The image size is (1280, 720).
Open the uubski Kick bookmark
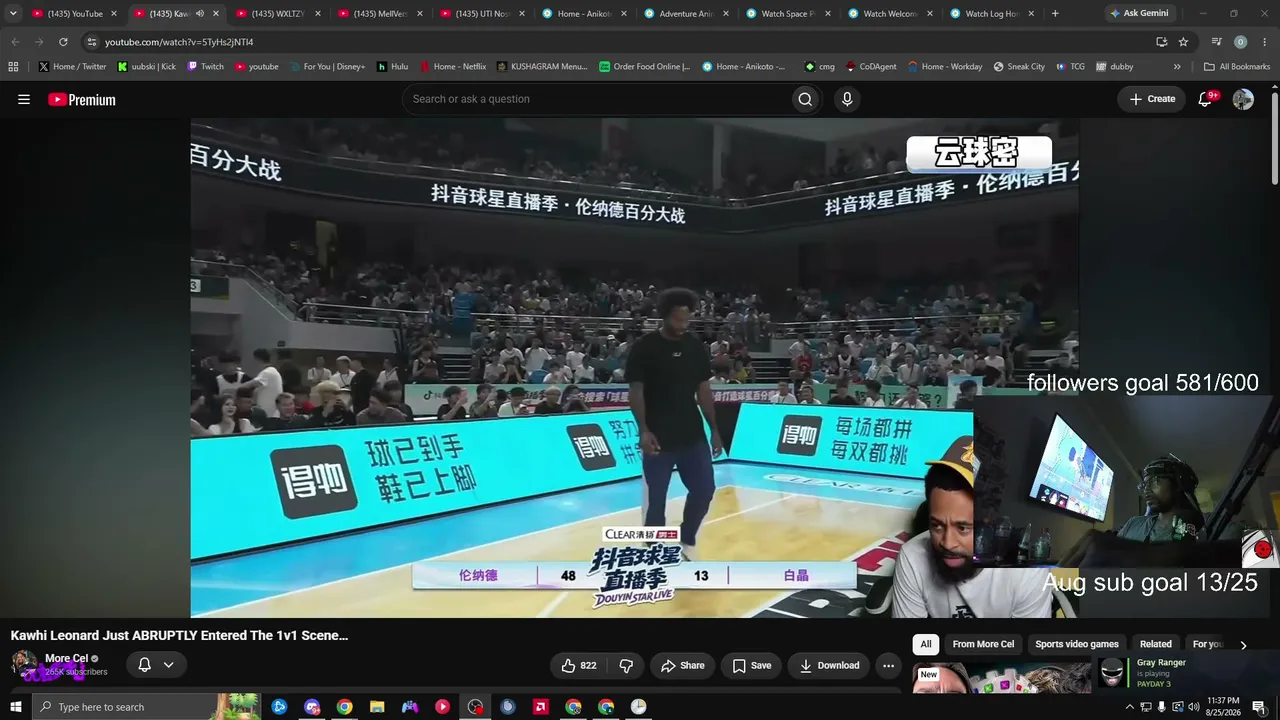pos(146,67)
